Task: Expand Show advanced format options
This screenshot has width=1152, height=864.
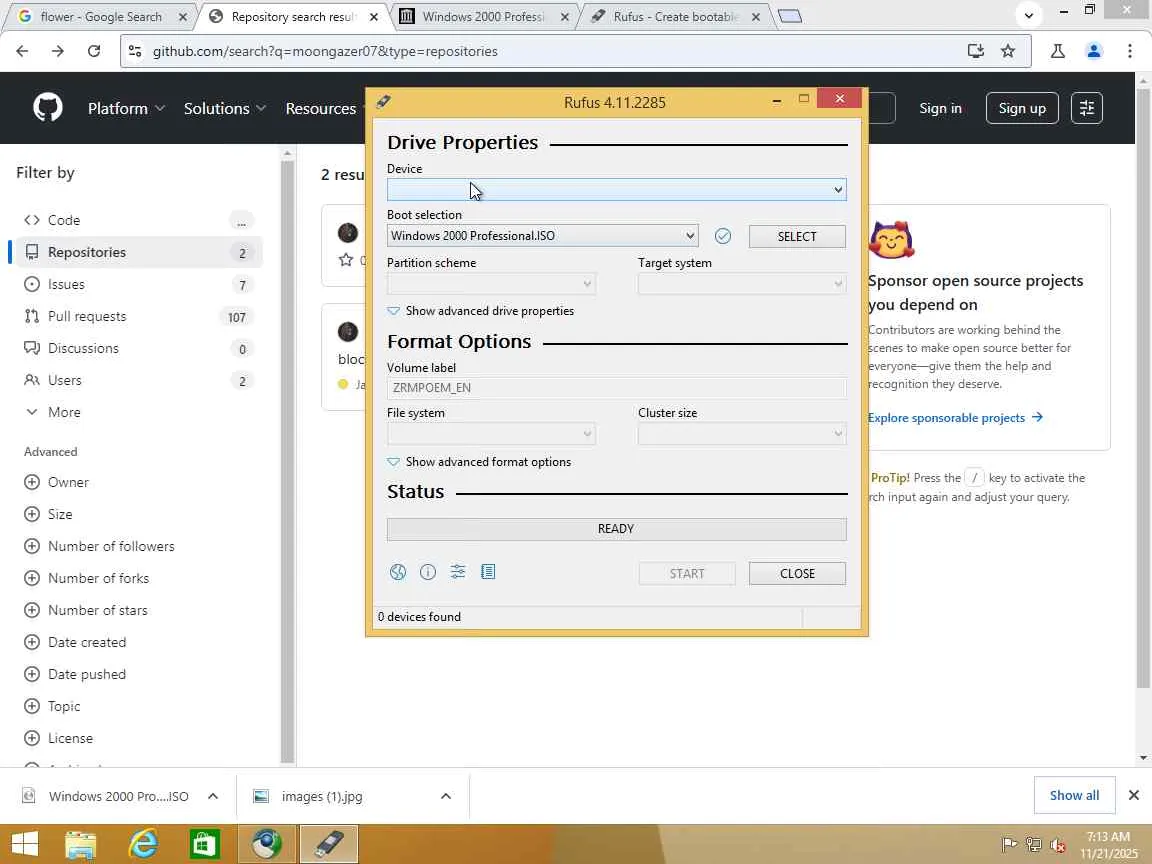Action: click(479, 462)
